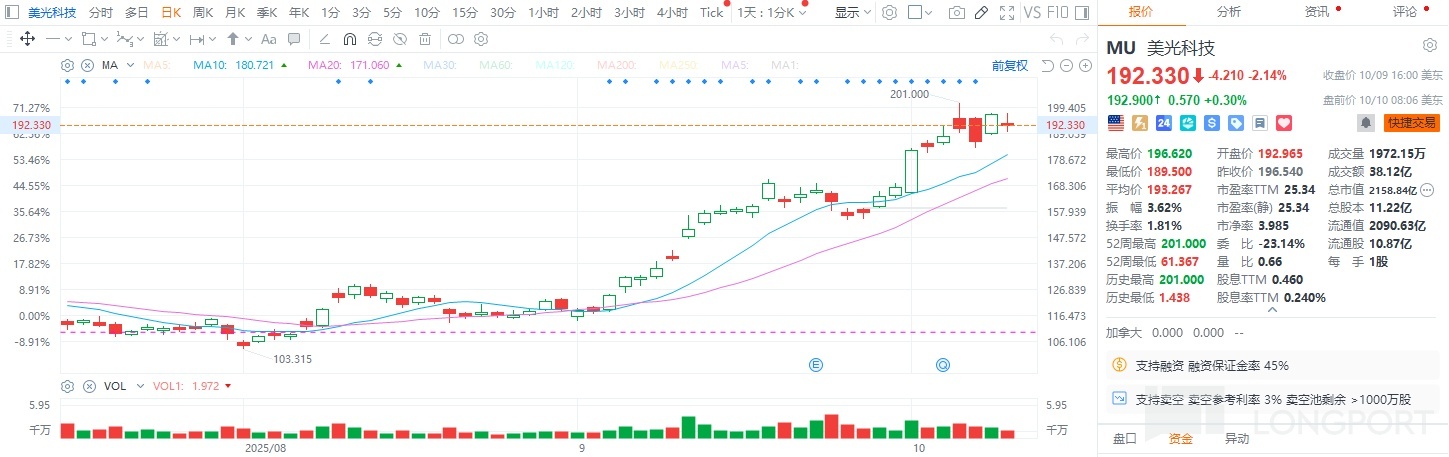Delete drawings with trash can icon
The height and width of the screenshot is (457, 1449).
coord(425,39)
